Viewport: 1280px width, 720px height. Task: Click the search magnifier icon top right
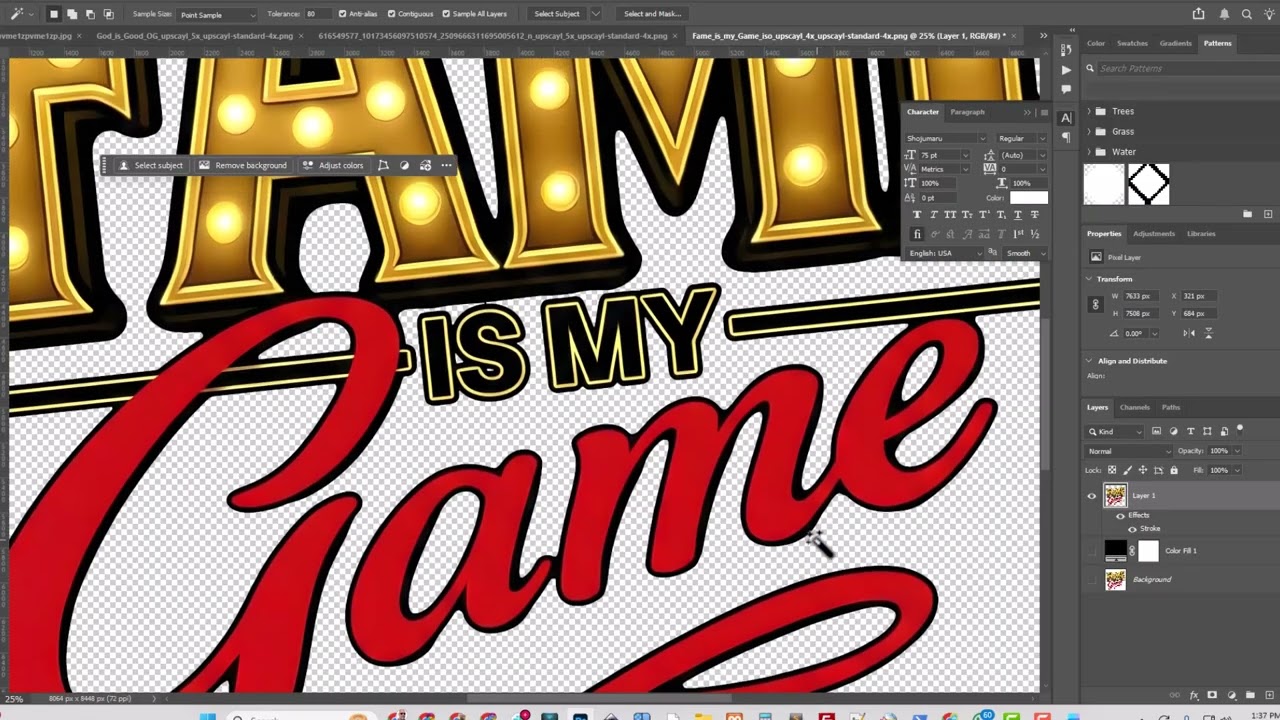(x=1246, y=14)
